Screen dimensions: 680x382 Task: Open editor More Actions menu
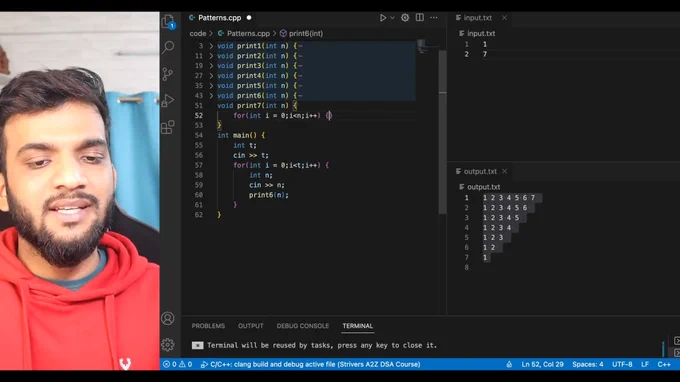click(x=434, y=18)
